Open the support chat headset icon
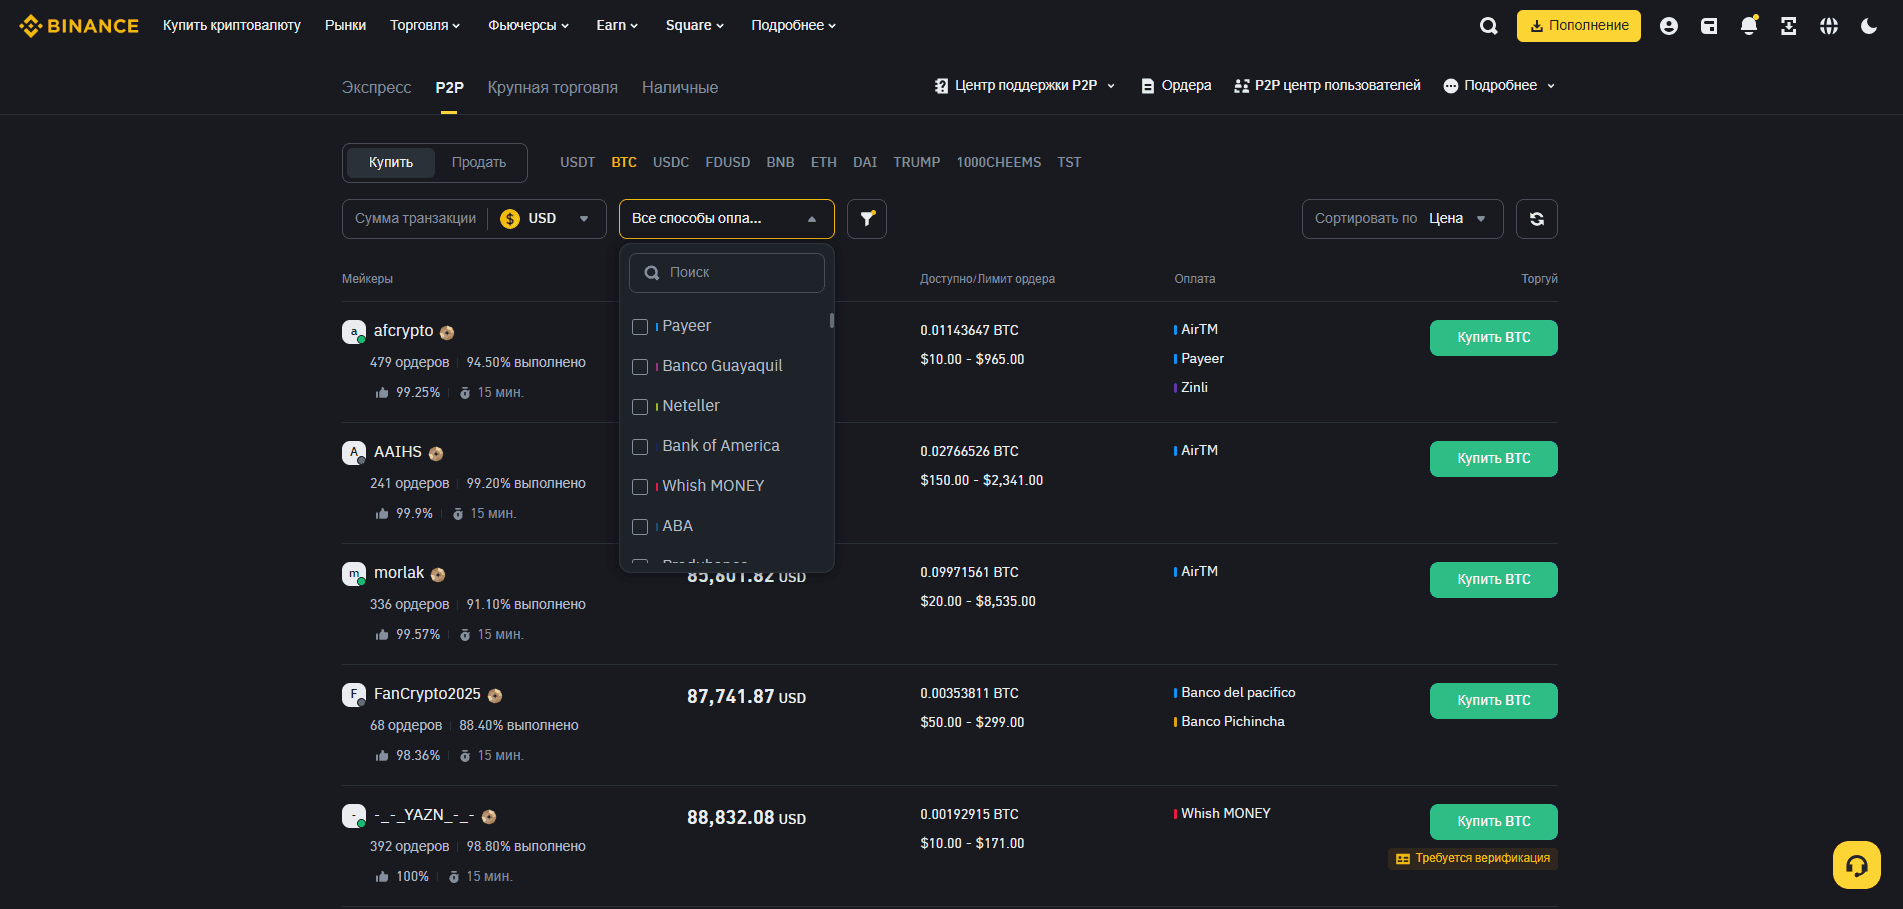This screenshot has height=909, width=1903. point(1856,865)
